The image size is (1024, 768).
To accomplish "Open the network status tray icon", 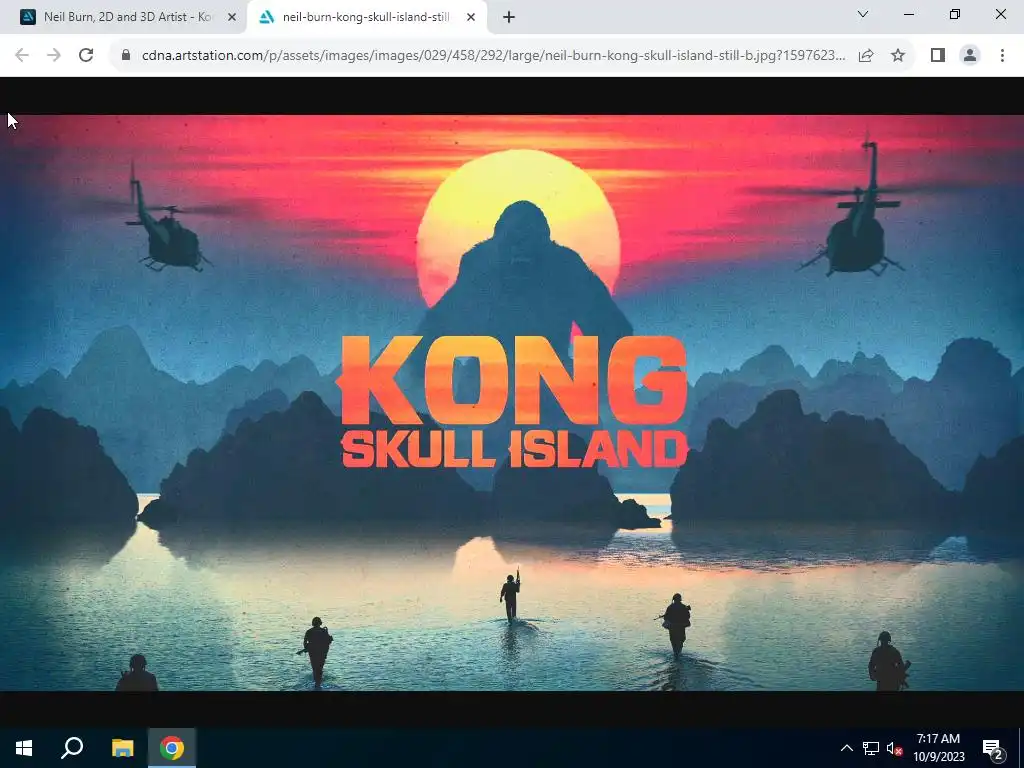I will point(871,748).
